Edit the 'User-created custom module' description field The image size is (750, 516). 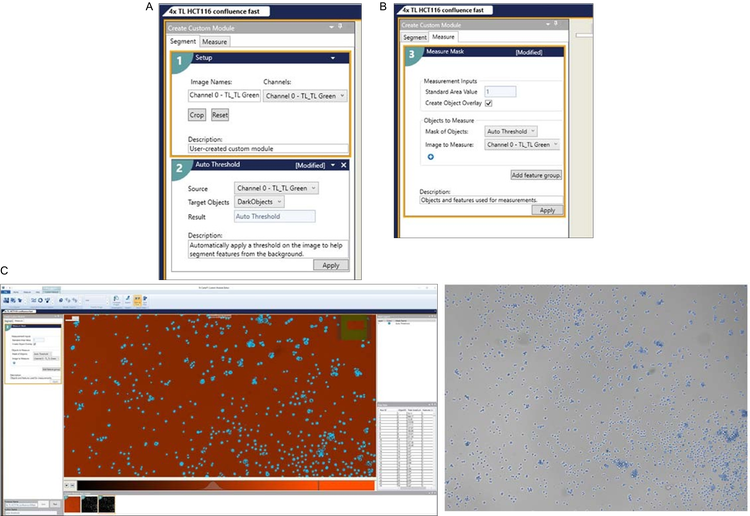coord(268,149)
